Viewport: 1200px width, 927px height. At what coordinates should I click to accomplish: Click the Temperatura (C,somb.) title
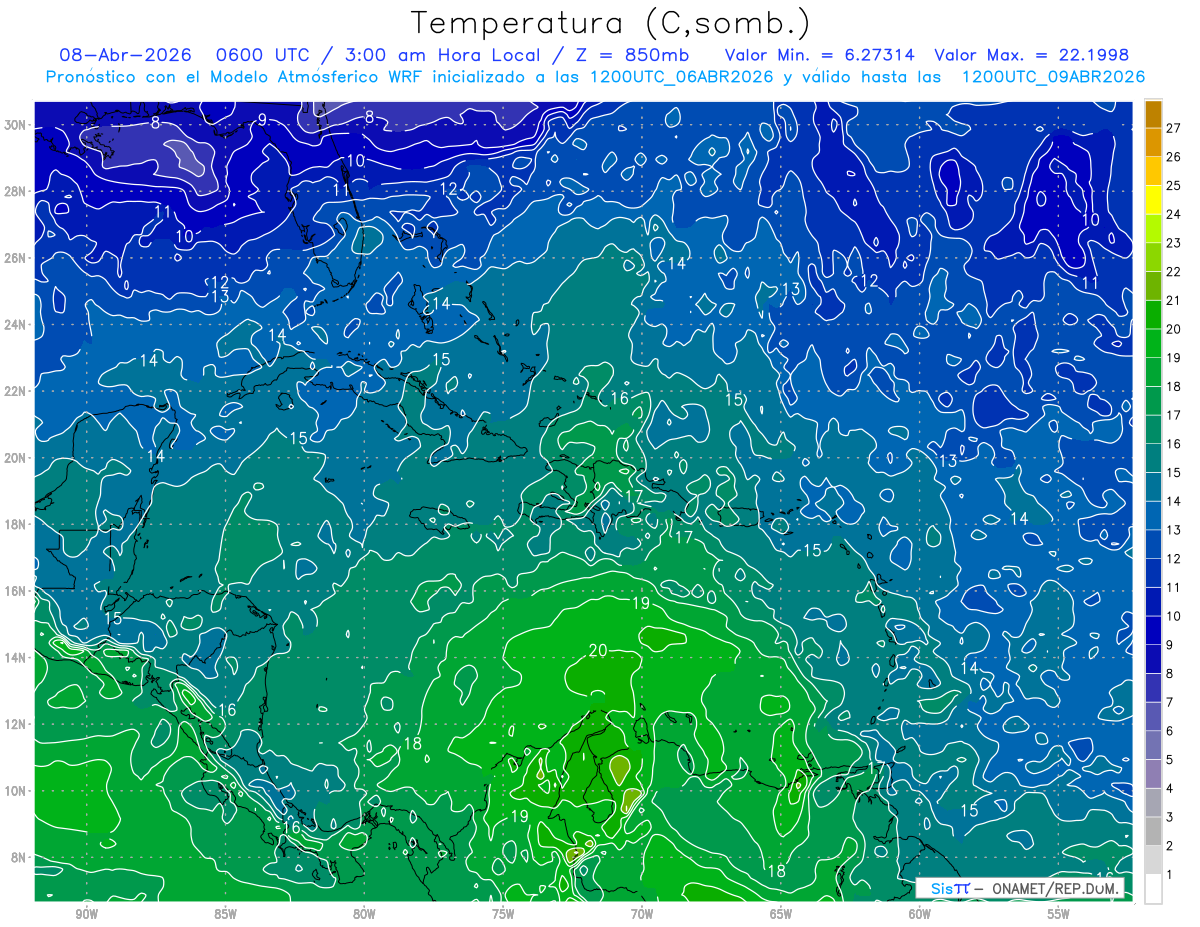point(611,22)
